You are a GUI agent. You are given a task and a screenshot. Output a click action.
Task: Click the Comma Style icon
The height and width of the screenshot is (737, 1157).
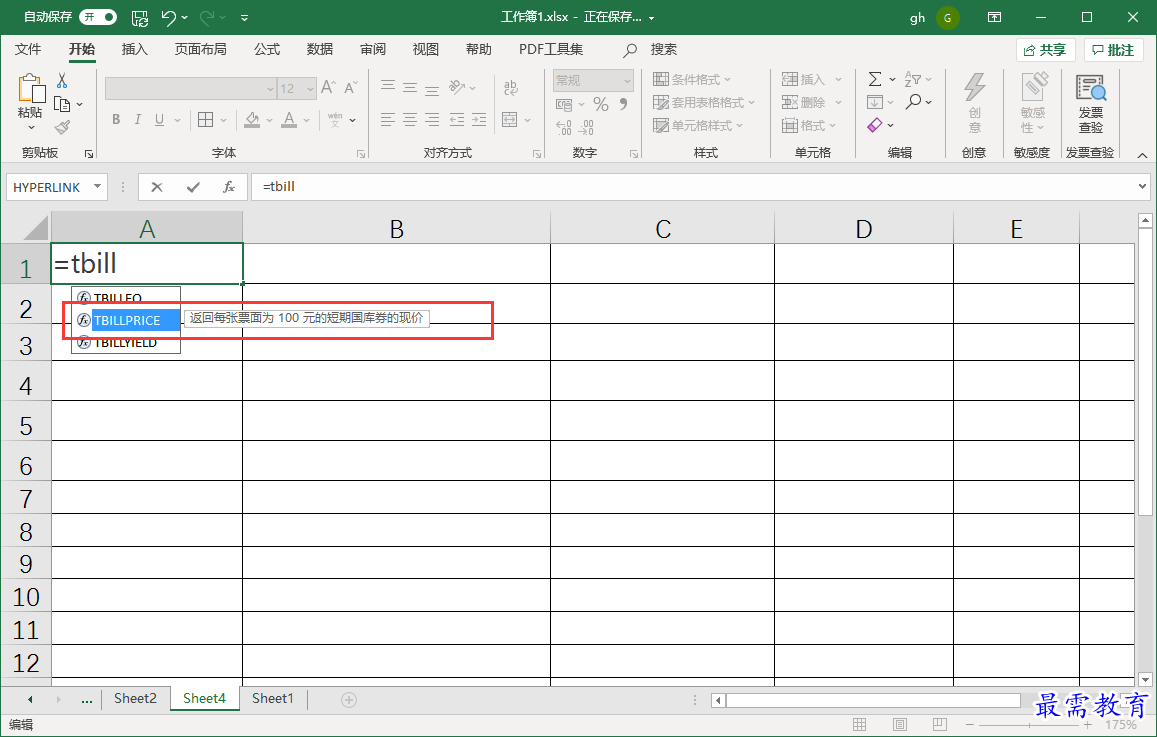[x=624, y=105]
